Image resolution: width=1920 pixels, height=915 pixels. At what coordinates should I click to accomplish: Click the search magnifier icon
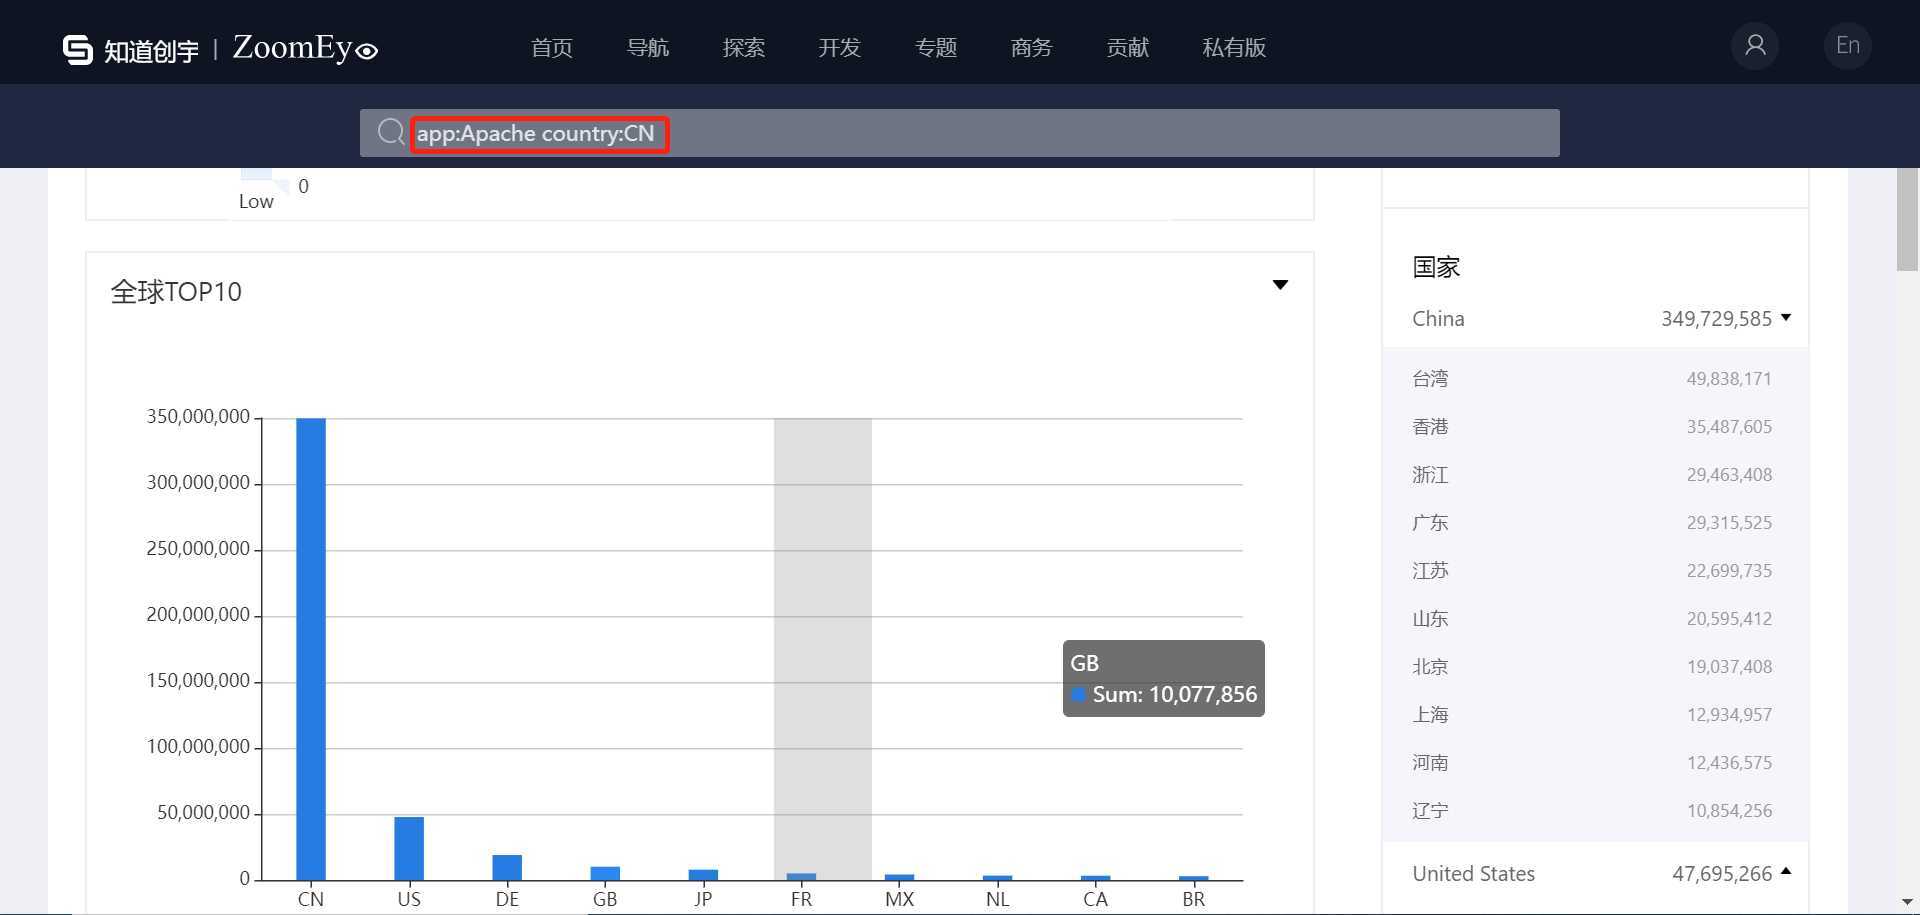pyautogui.click(x=390, y=132)
